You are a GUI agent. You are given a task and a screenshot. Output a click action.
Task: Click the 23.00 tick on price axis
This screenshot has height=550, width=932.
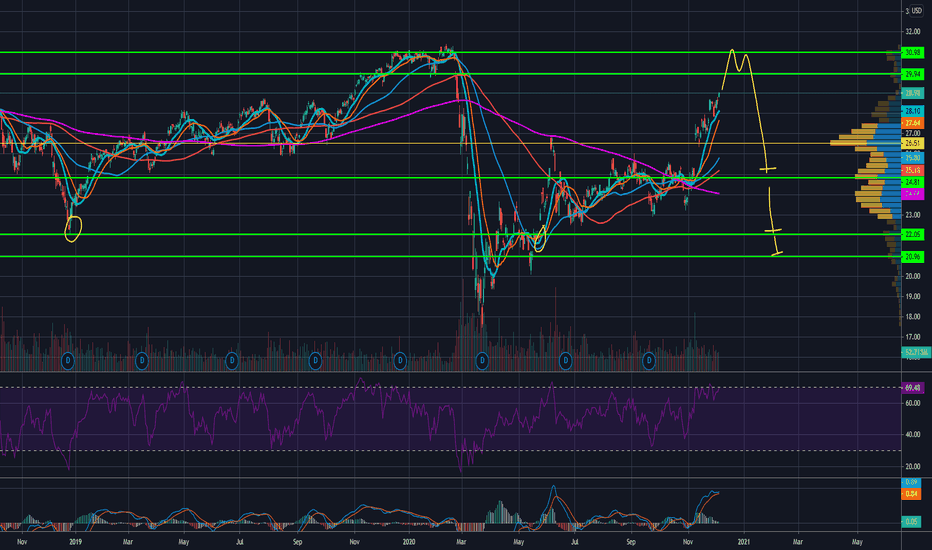[x=913, y=215]
